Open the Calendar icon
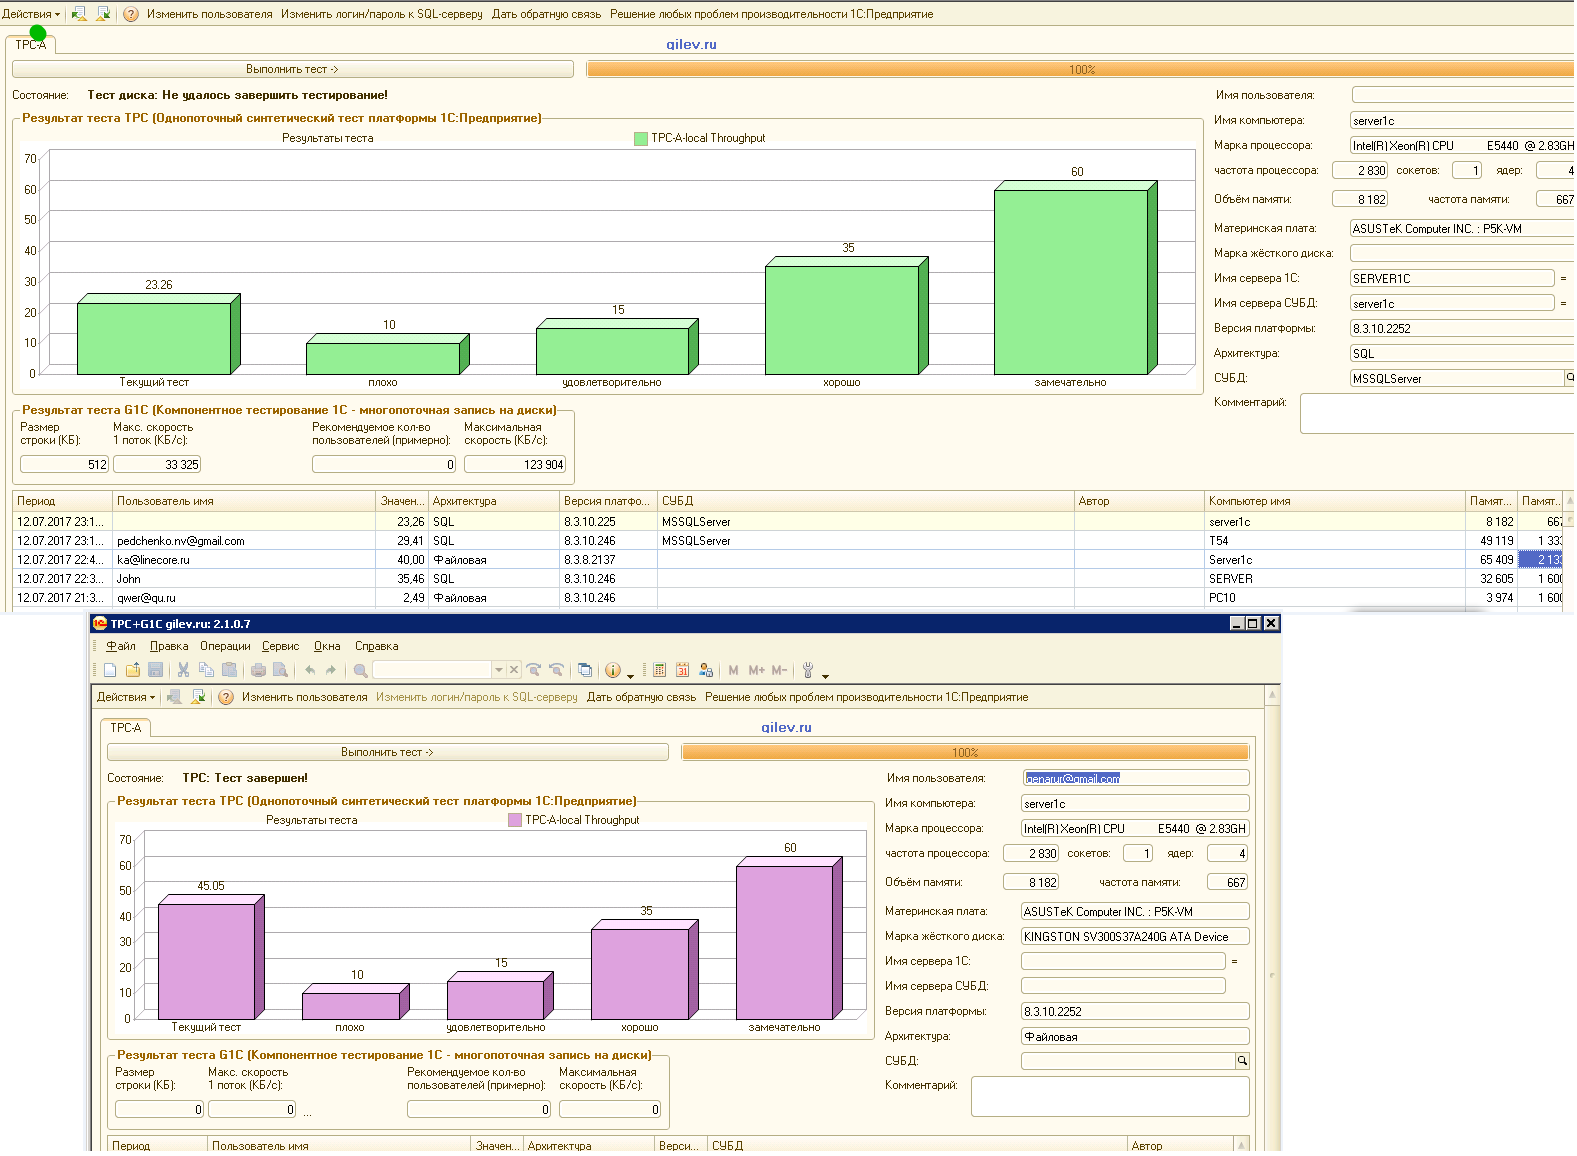The height and width of the screenshot is (1156, 1577). coord(683,670)
